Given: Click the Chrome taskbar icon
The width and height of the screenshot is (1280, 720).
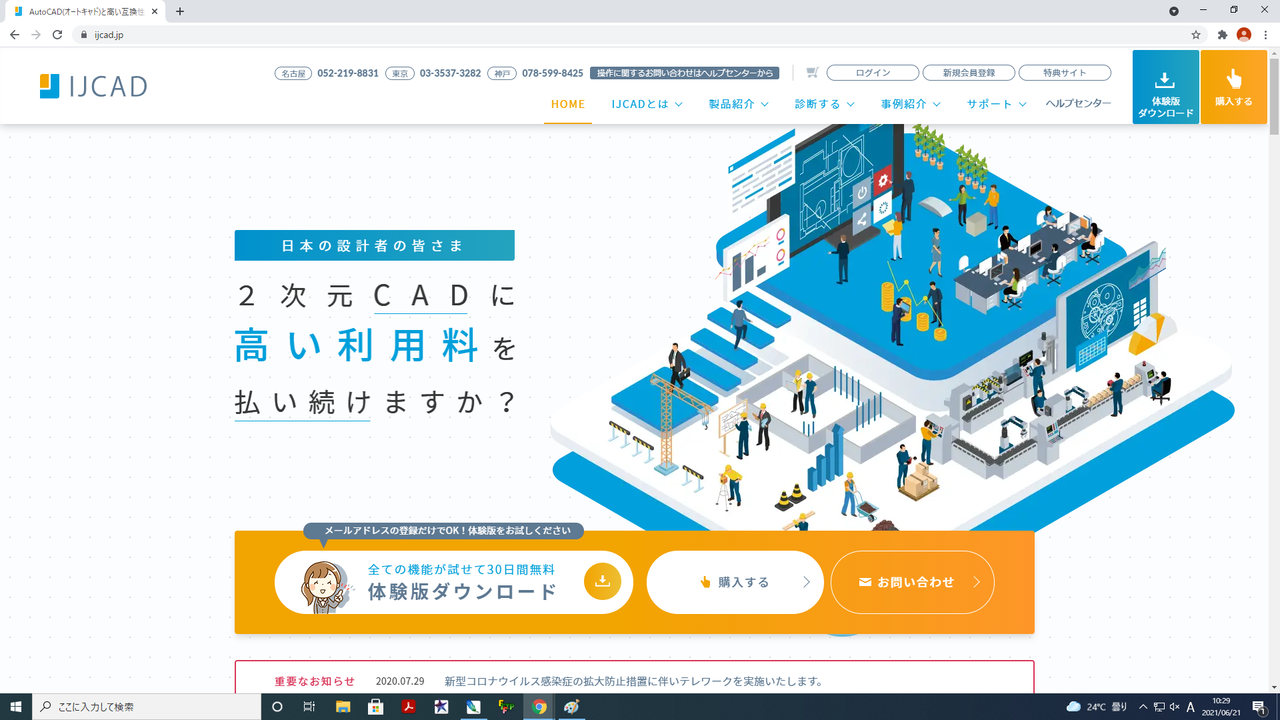Looking at the screenshot, I should coord(539,706).
